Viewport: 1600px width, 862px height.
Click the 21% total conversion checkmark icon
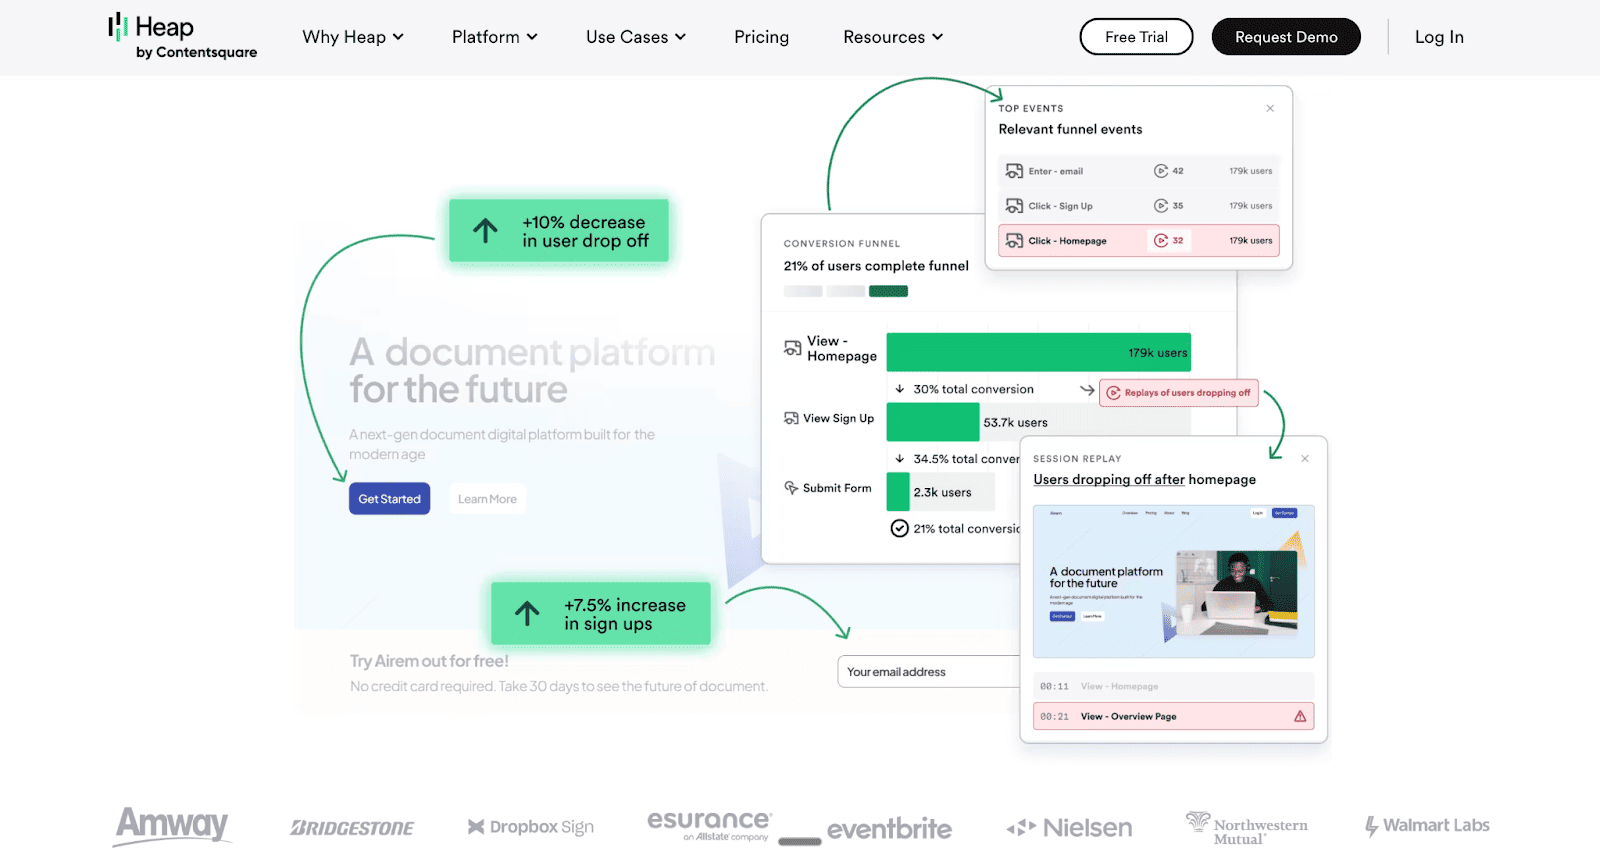900,528
